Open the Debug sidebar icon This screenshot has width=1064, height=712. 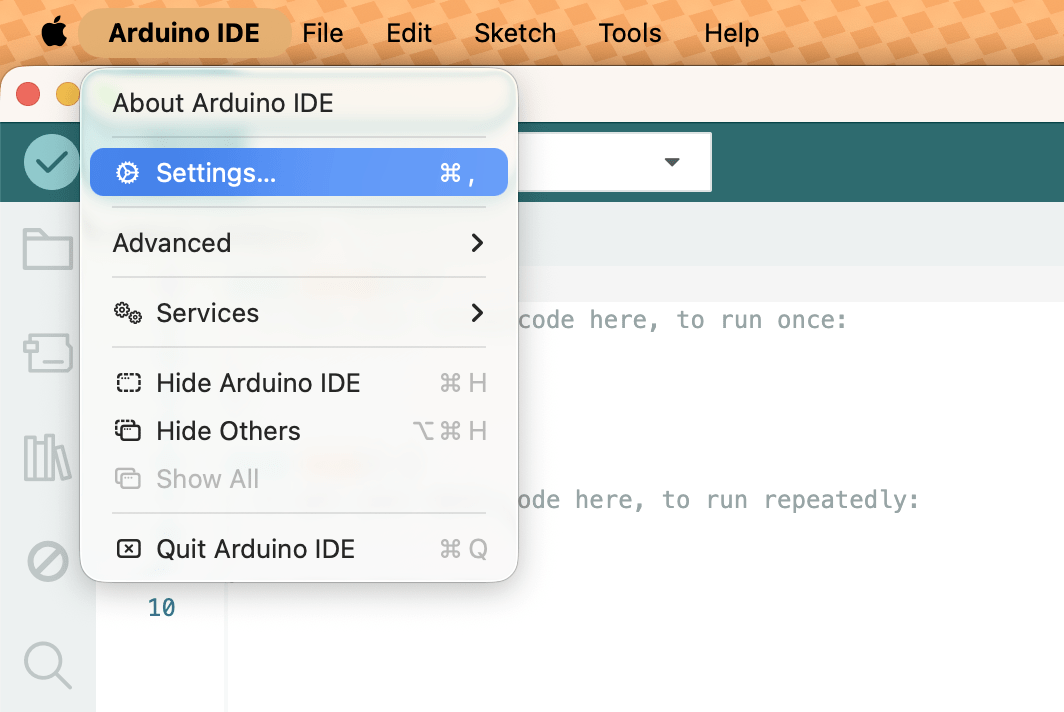pos(48,561)
